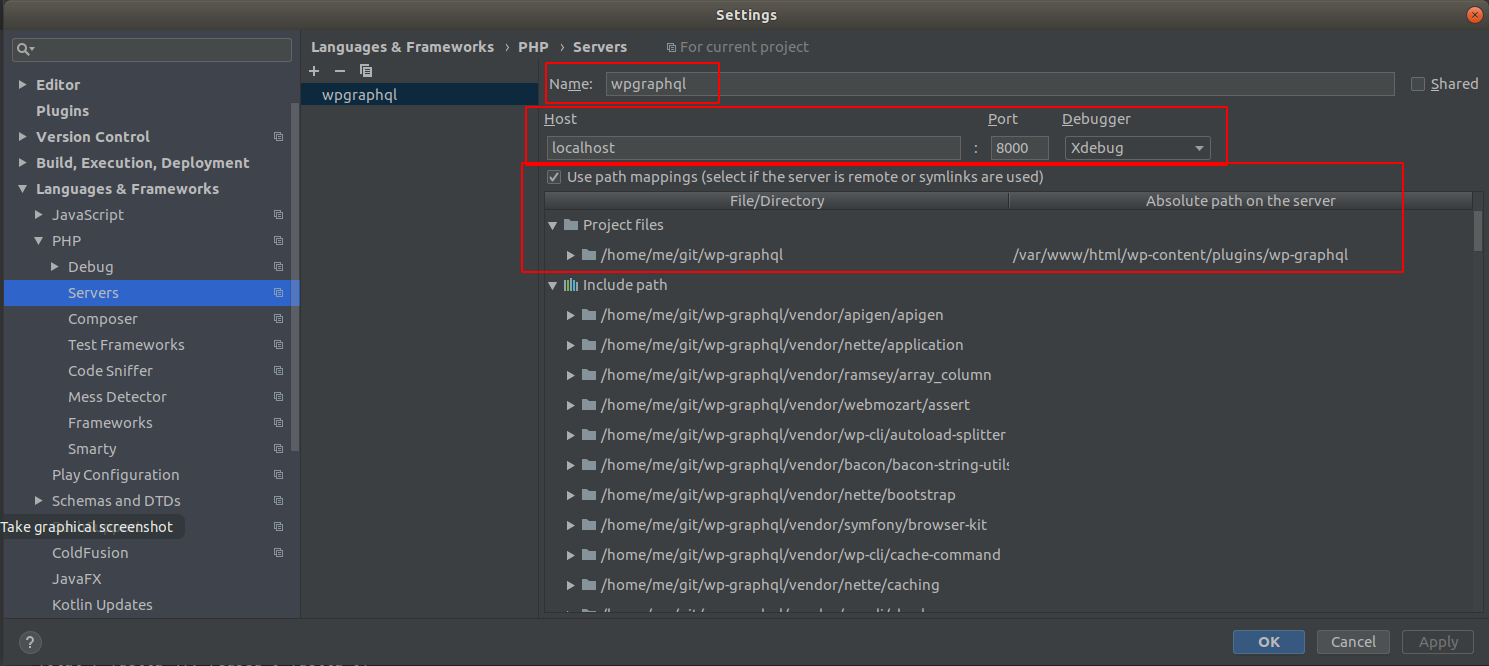Screen dimensions: 1489x666
Task: Click the OK button
Action: point(1269,642)
